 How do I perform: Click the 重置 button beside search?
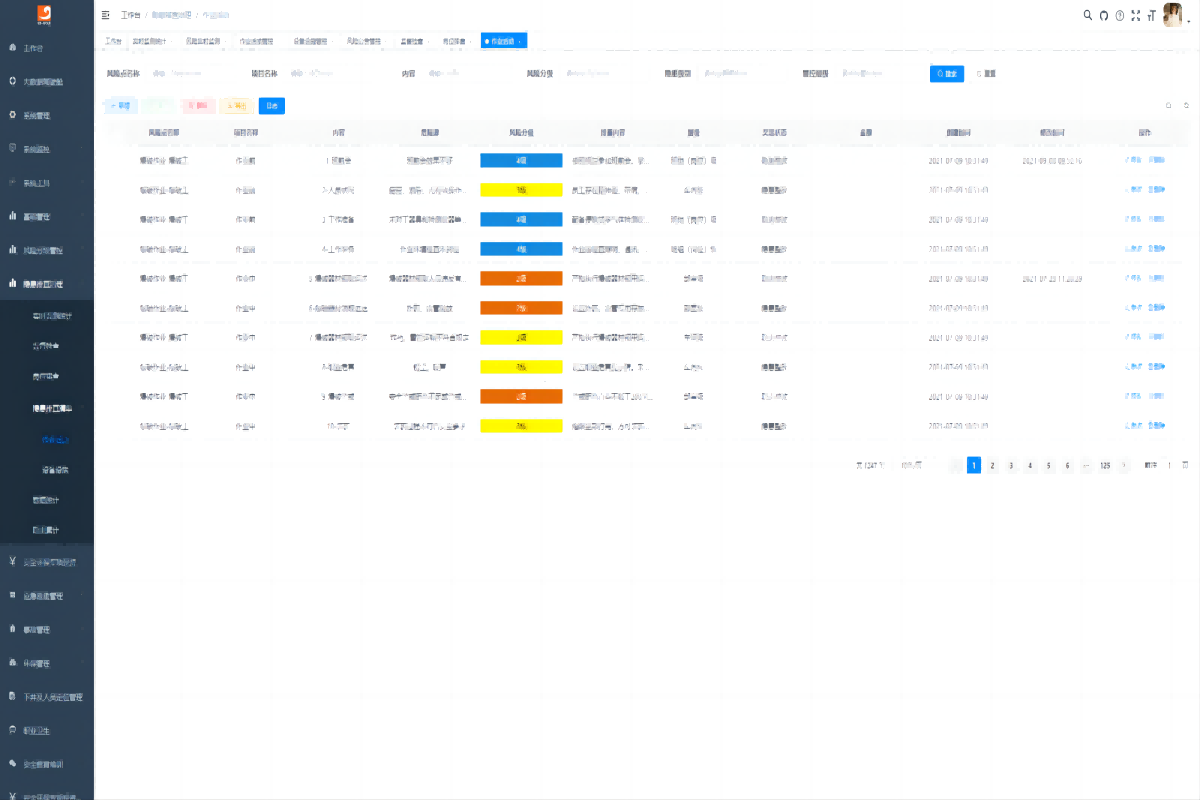click(986, 74)
